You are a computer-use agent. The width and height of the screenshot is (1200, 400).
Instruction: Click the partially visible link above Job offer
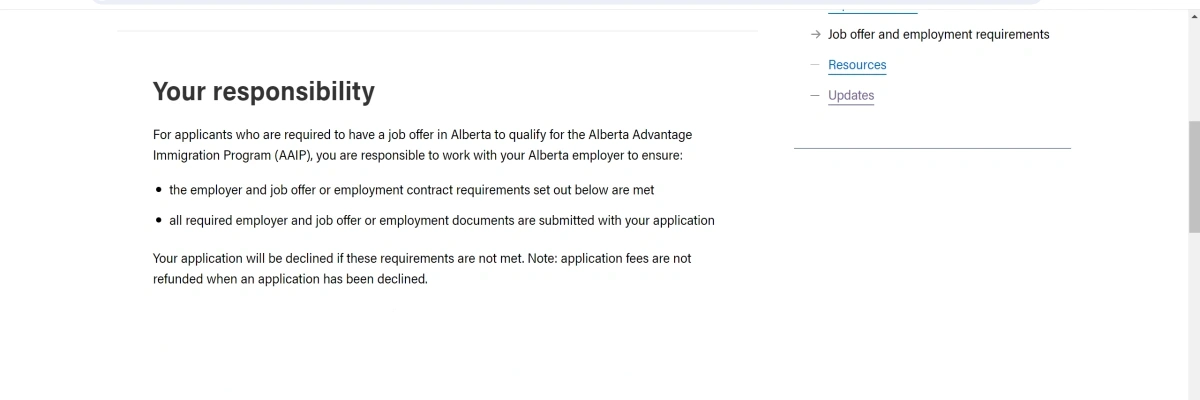click(873, 7)
